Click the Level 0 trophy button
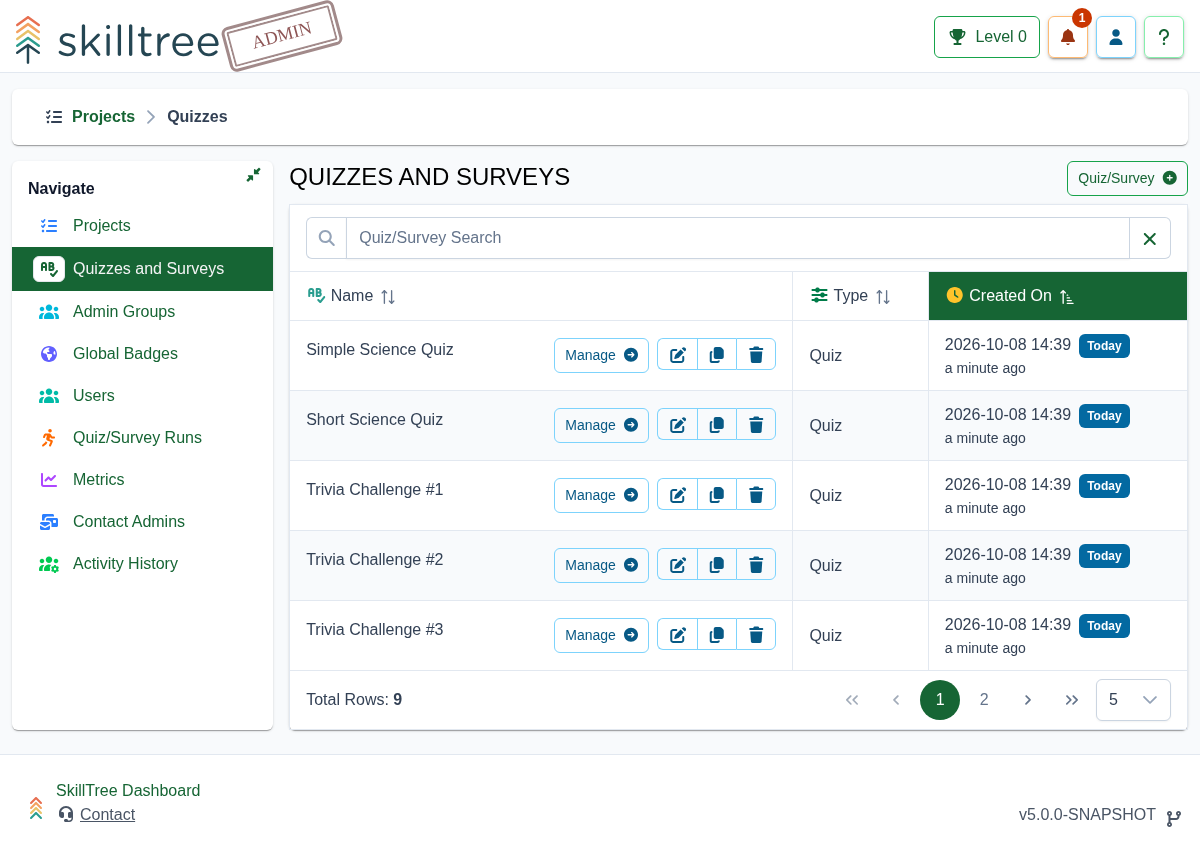 pyautogui.click(x=987, y=37)
